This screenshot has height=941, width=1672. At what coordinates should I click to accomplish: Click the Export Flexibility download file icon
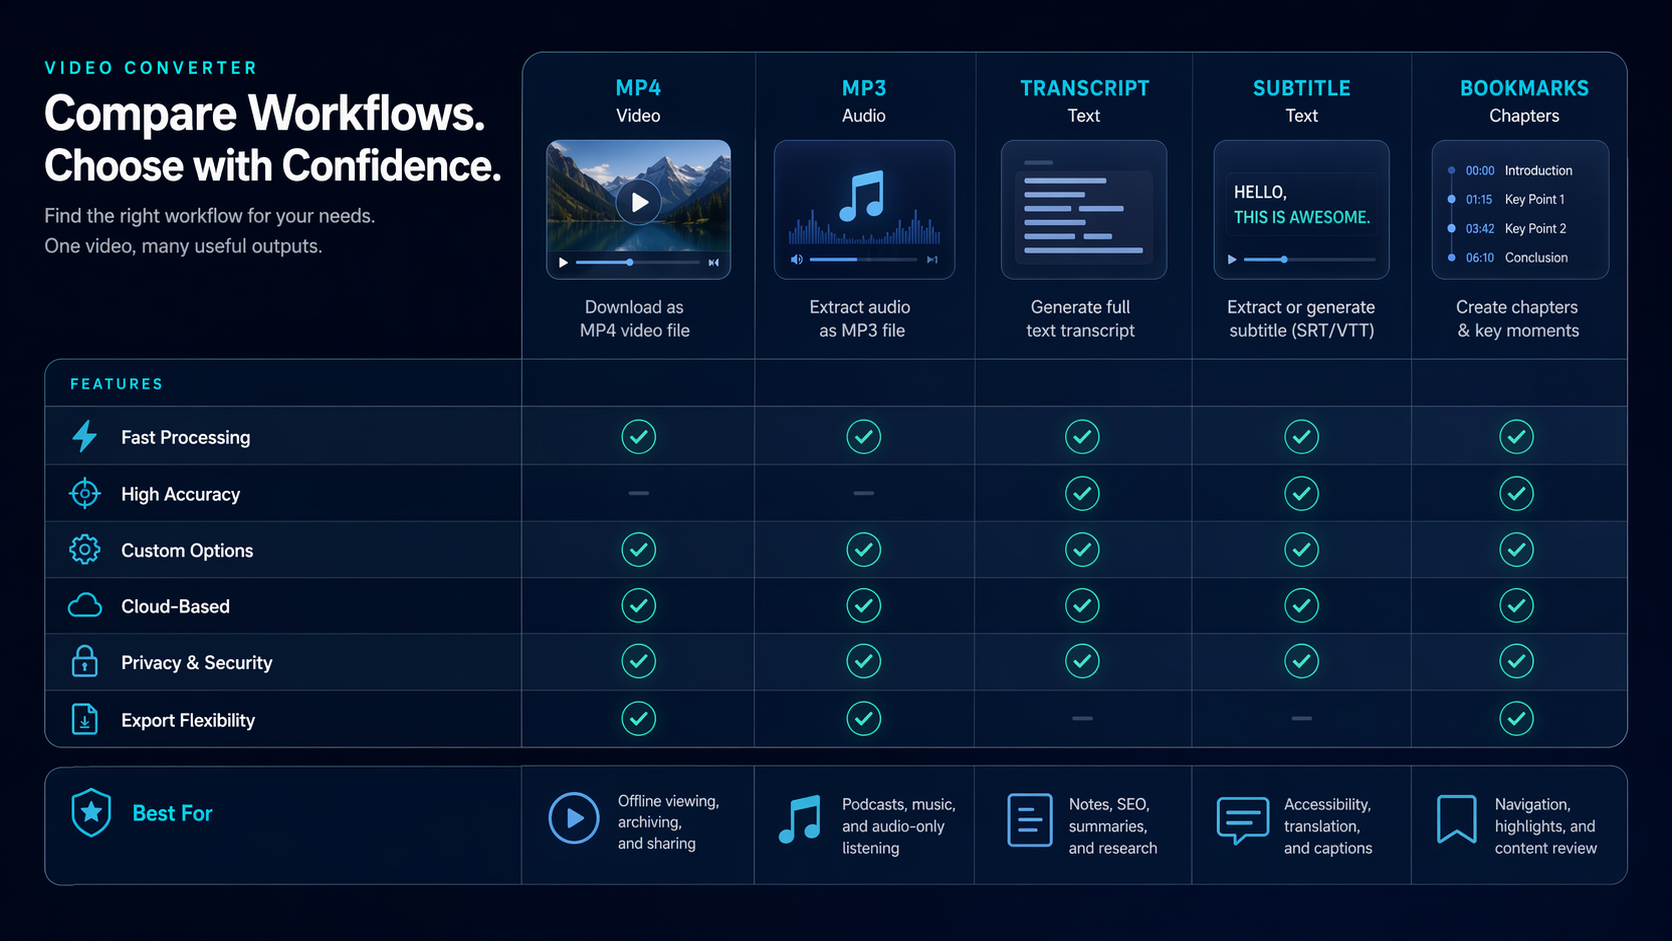pos(85,719)
